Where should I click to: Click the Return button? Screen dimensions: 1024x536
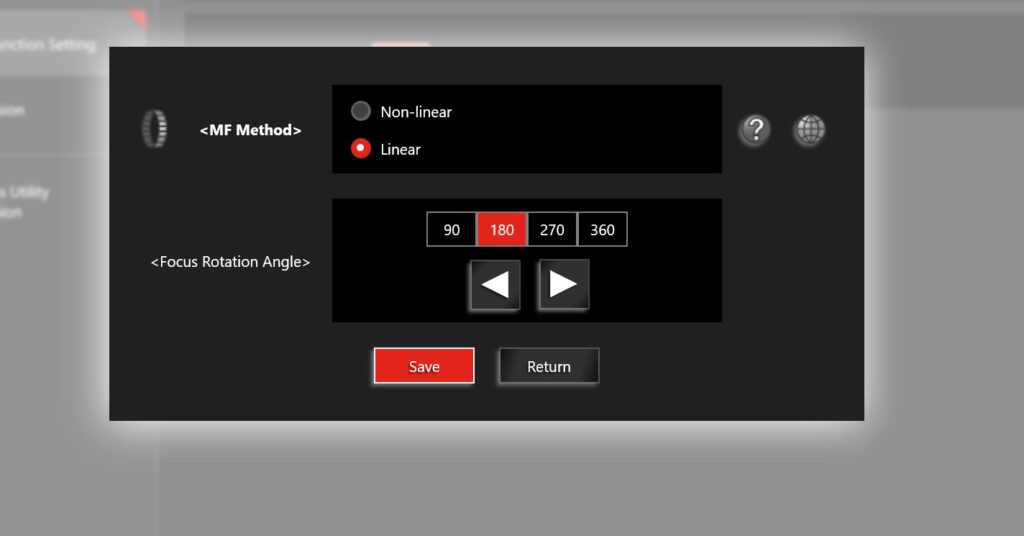(549, 366)
